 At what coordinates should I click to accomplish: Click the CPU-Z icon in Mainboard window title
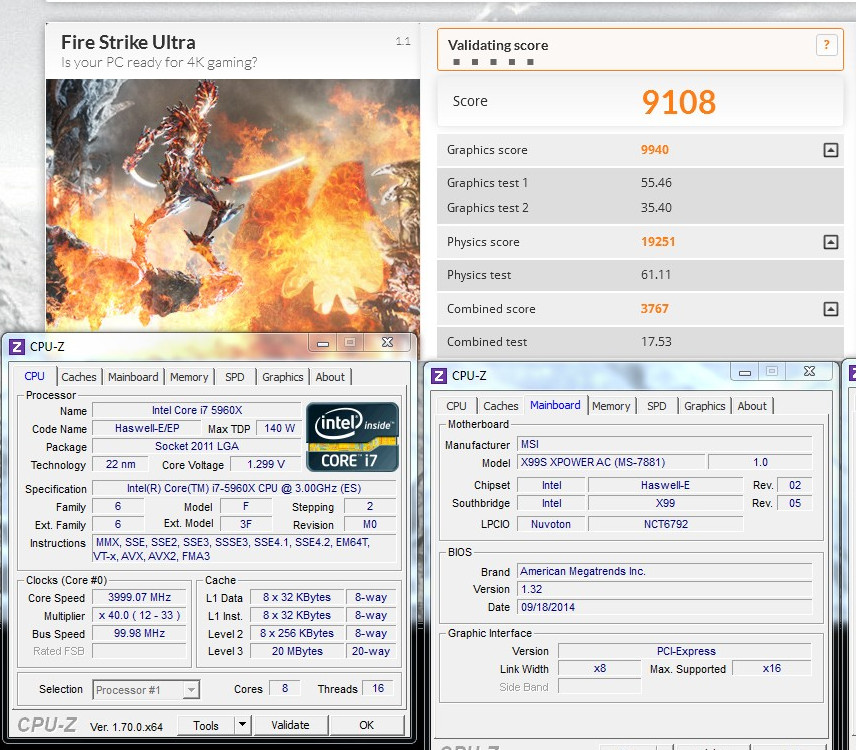tap(439, 375)
